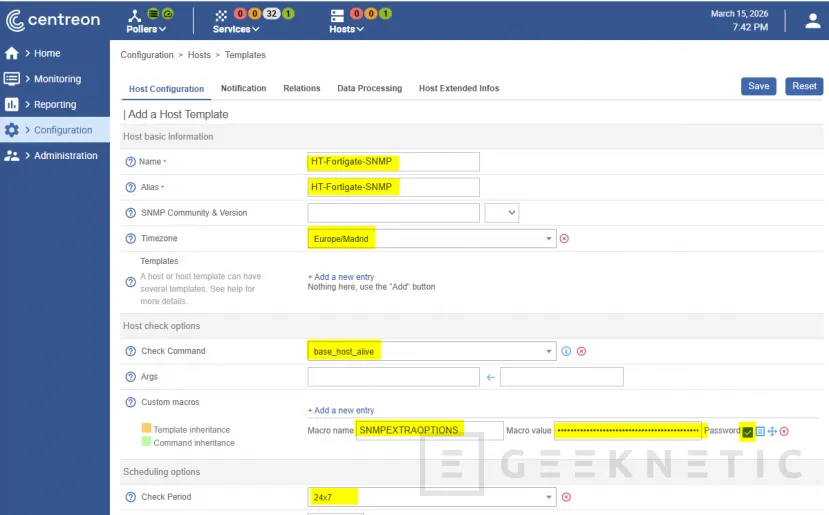
Task: Add a new entry under Templates
Action: [341, 277]
